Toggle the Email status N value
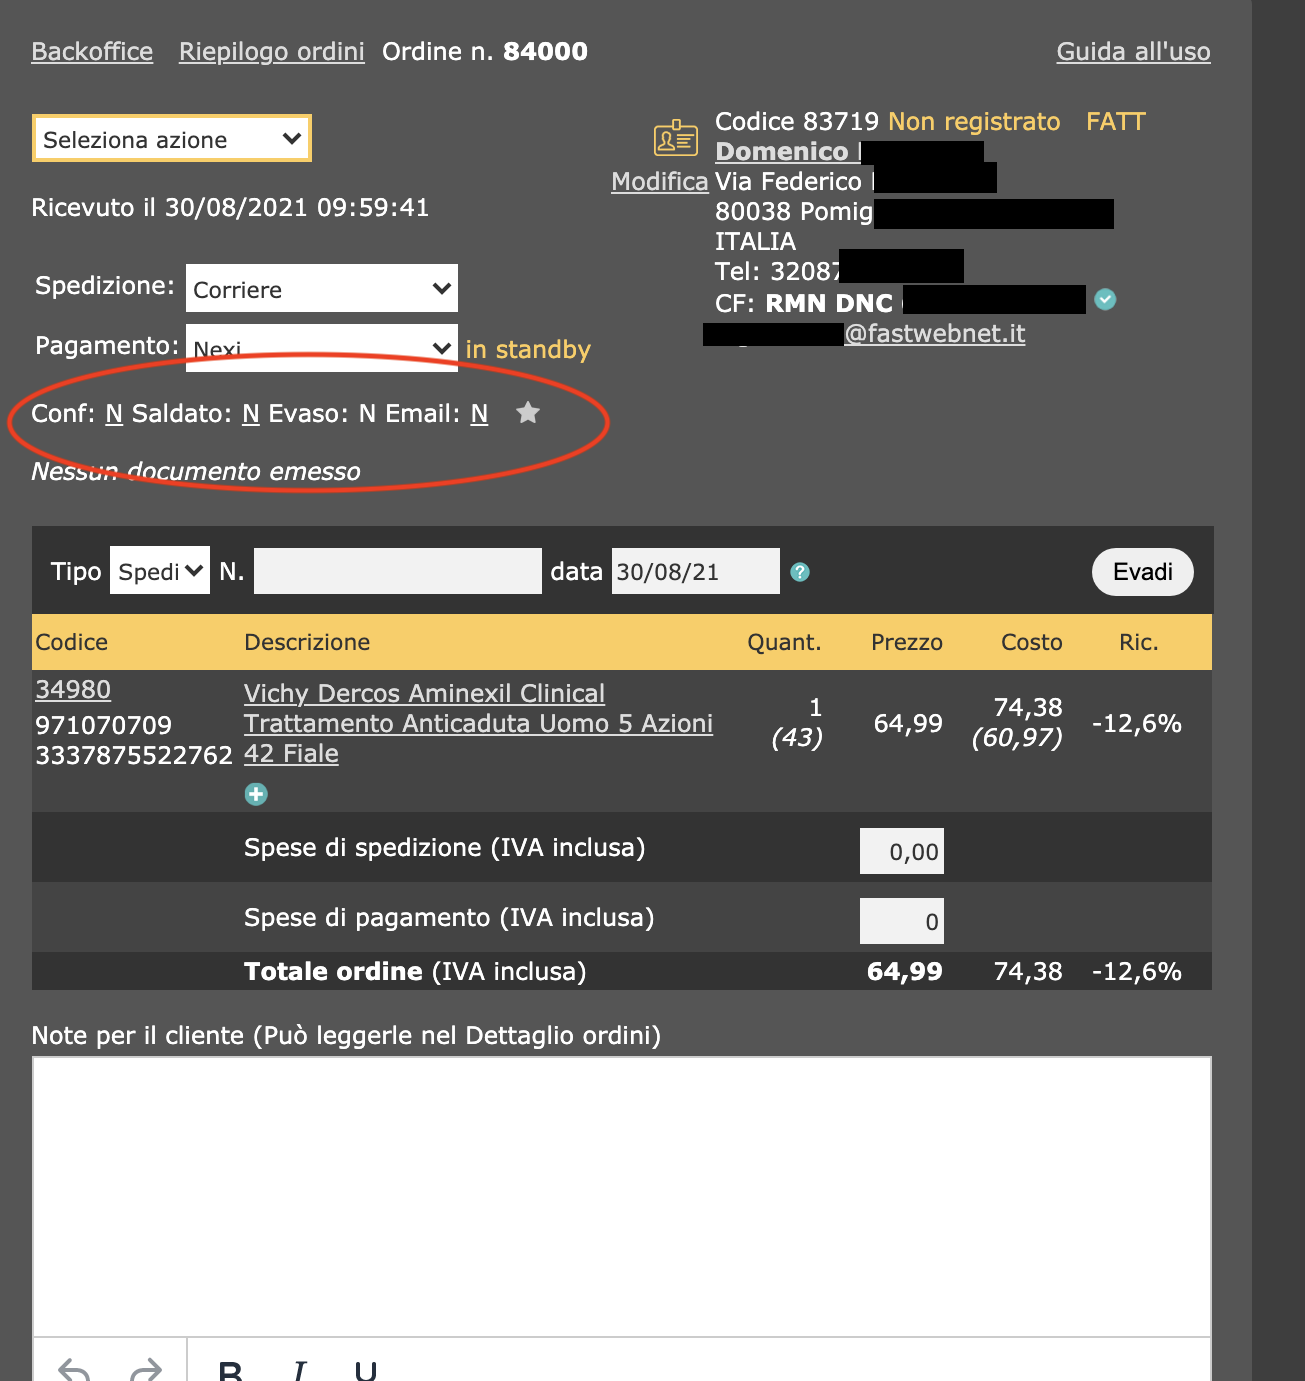Screen dimensions: 1305x1381 480,414
